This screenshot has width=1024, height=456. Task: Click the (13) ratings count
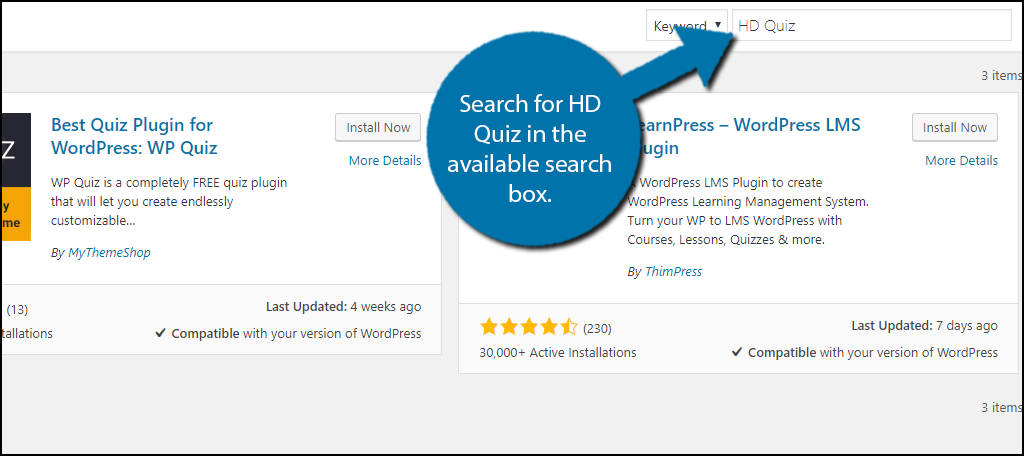16,309
